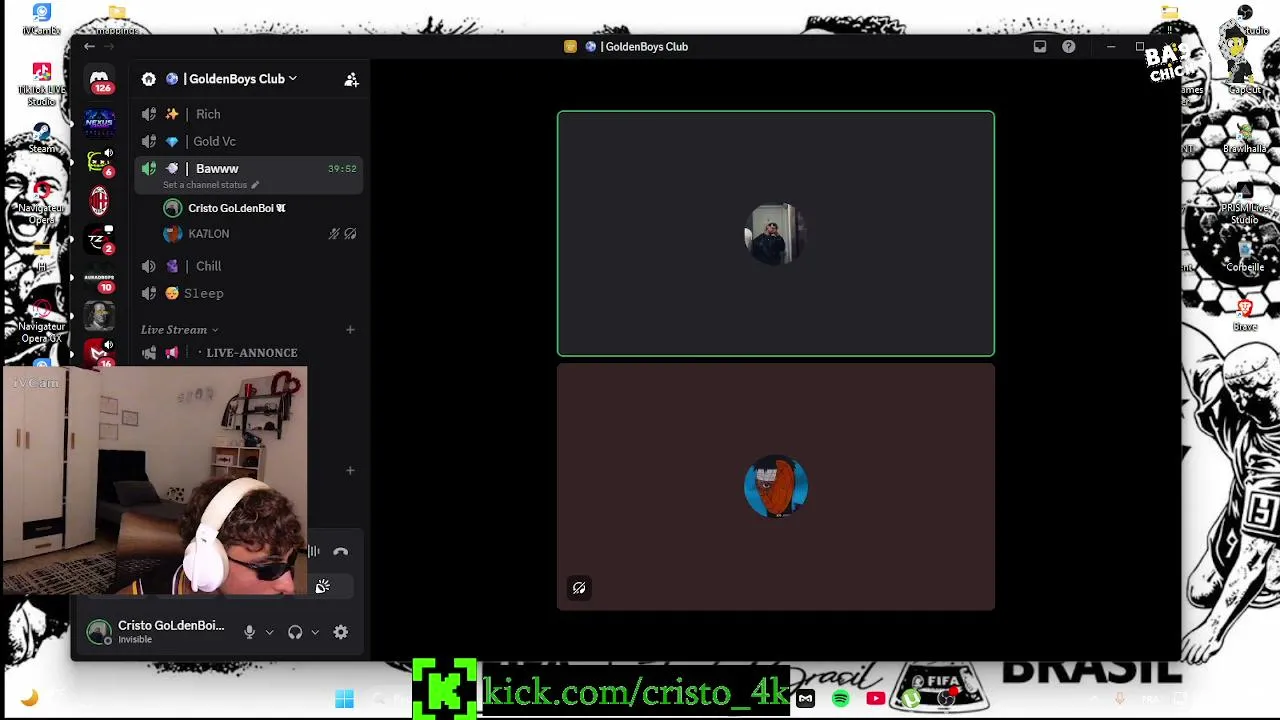The image size is (1280, 720).
Task: Open own profile from user panel
Action: tap(156, 632)
